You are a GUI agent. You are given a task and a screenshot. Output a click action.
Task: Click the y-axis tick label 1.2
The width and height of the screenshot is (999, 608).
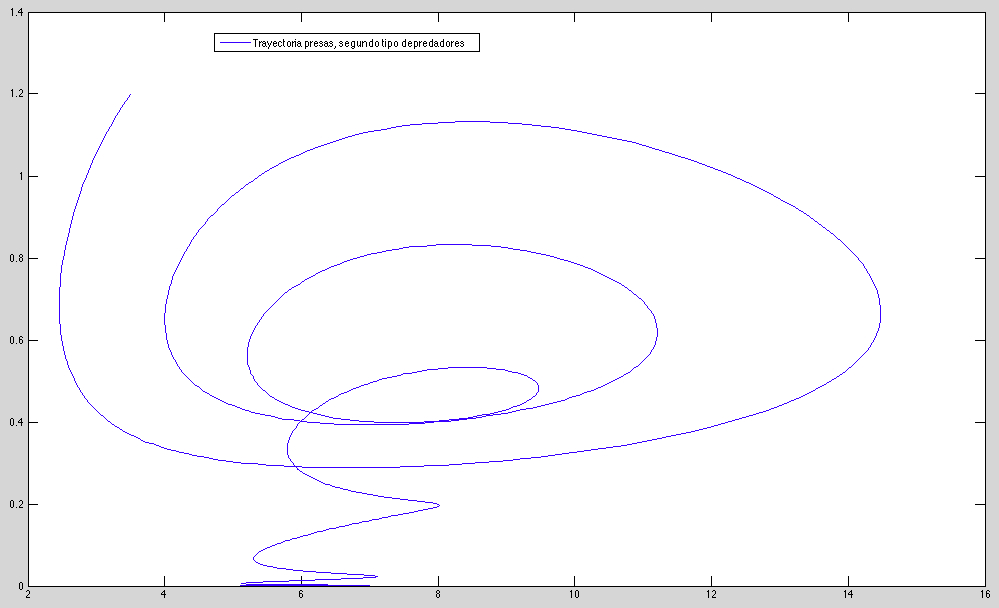[14, 95]
